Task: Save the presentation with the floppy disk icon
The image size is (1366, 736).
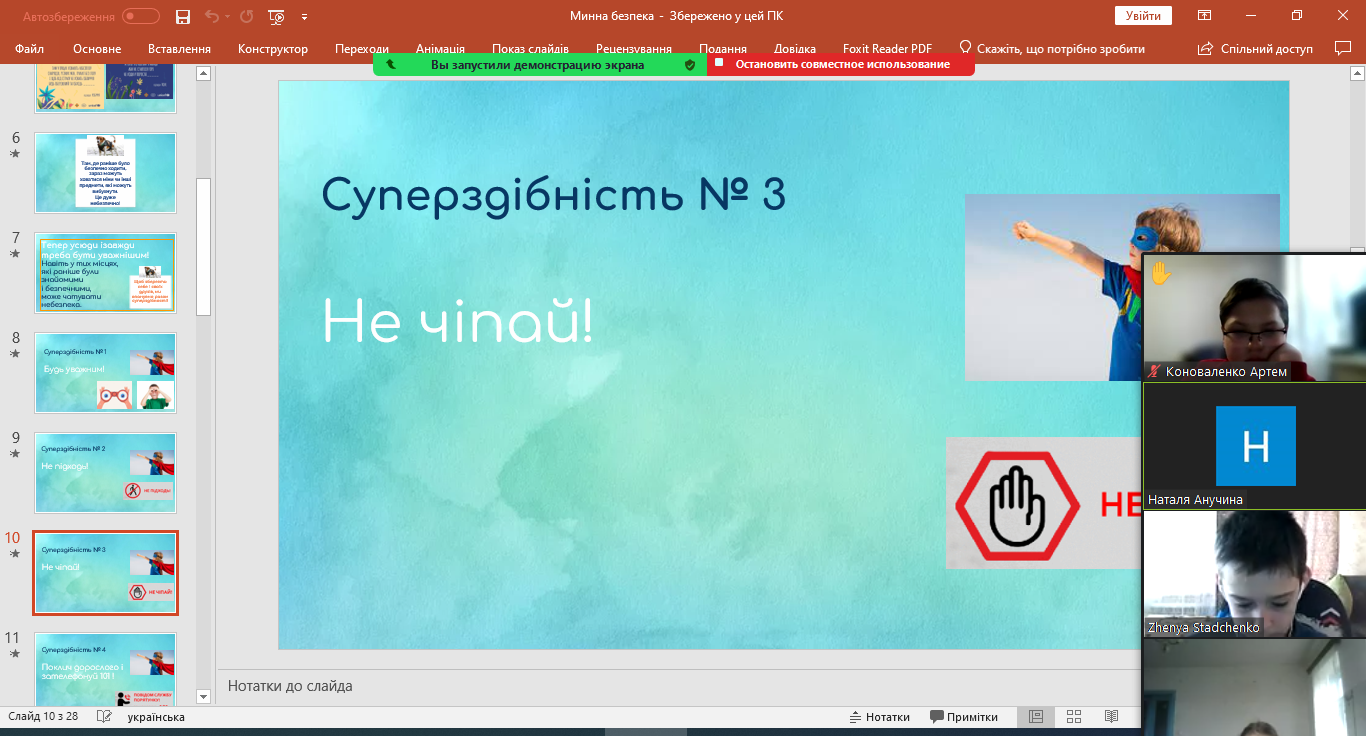Action: (x=183, y=16)
